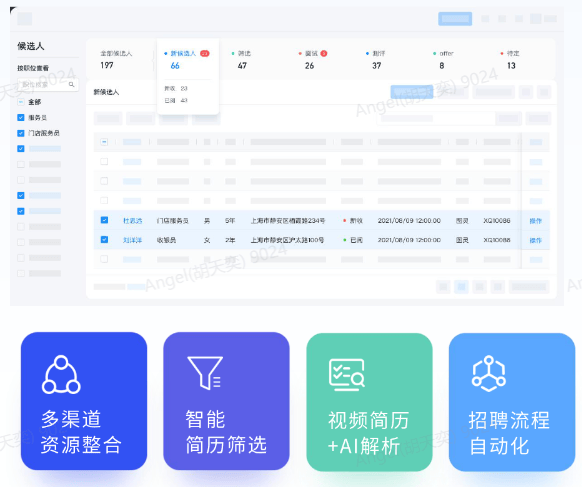Toggle the 全部 checkbox in position filter
This screenshot has width=582, height=487.
pos(21,102)
